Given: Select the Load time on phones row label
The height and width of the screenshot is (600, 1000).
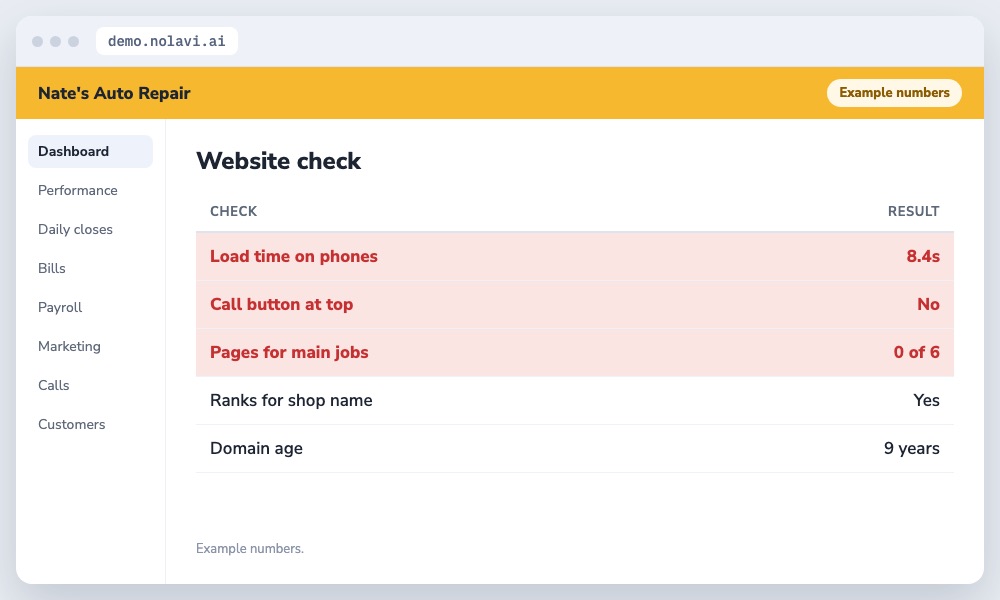Looking at the screenshot, I should 294,256.
